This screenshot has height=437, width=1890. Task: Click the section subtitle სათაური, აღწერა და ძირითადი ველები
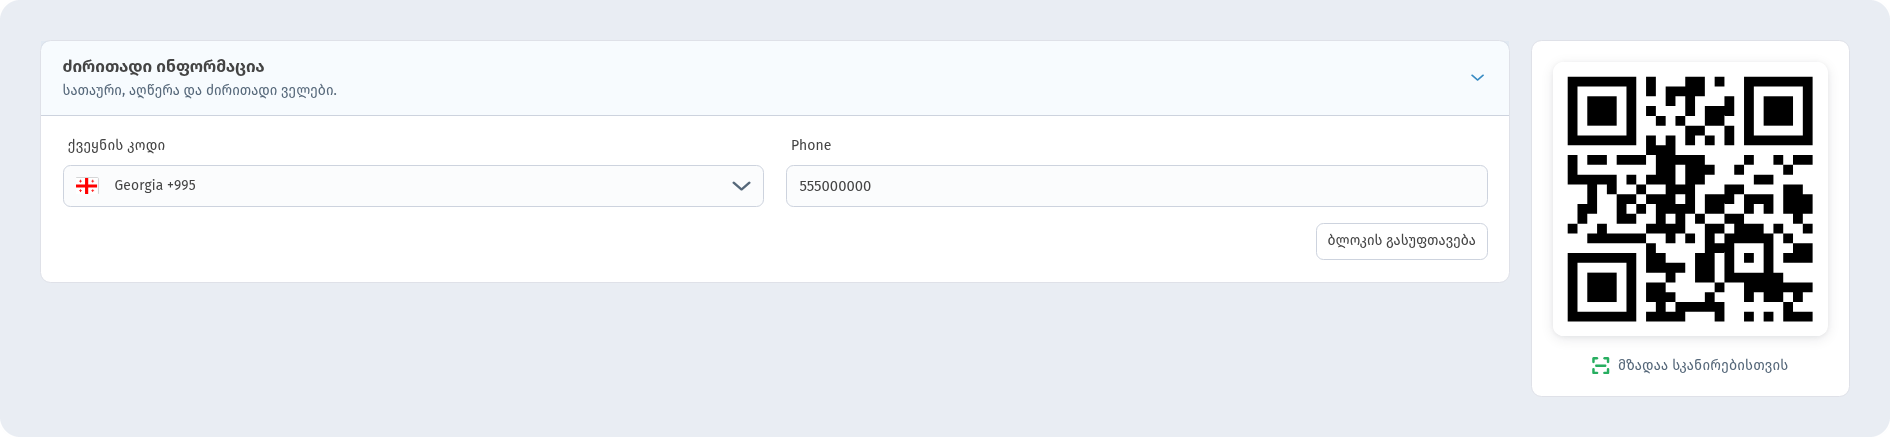pos(199,90)
